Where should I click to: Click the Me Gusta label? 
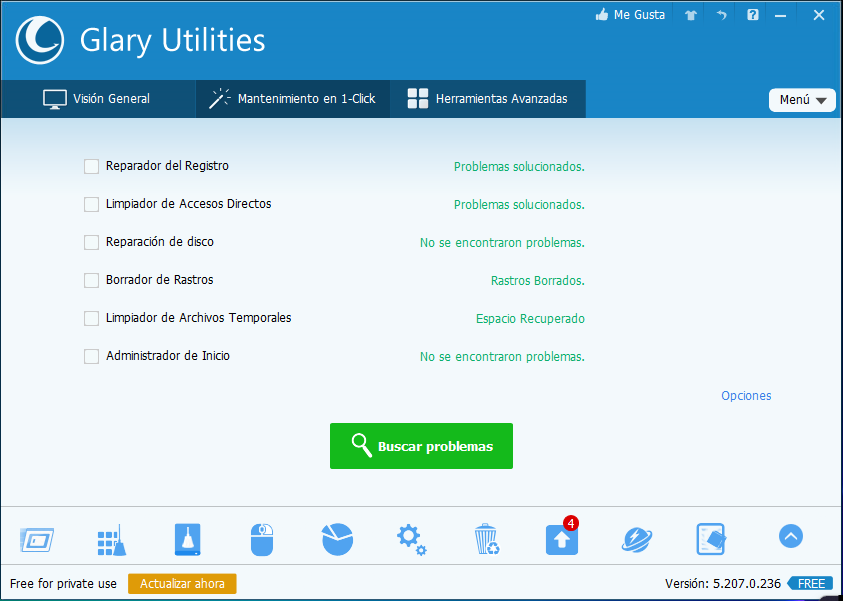point(639,15)
